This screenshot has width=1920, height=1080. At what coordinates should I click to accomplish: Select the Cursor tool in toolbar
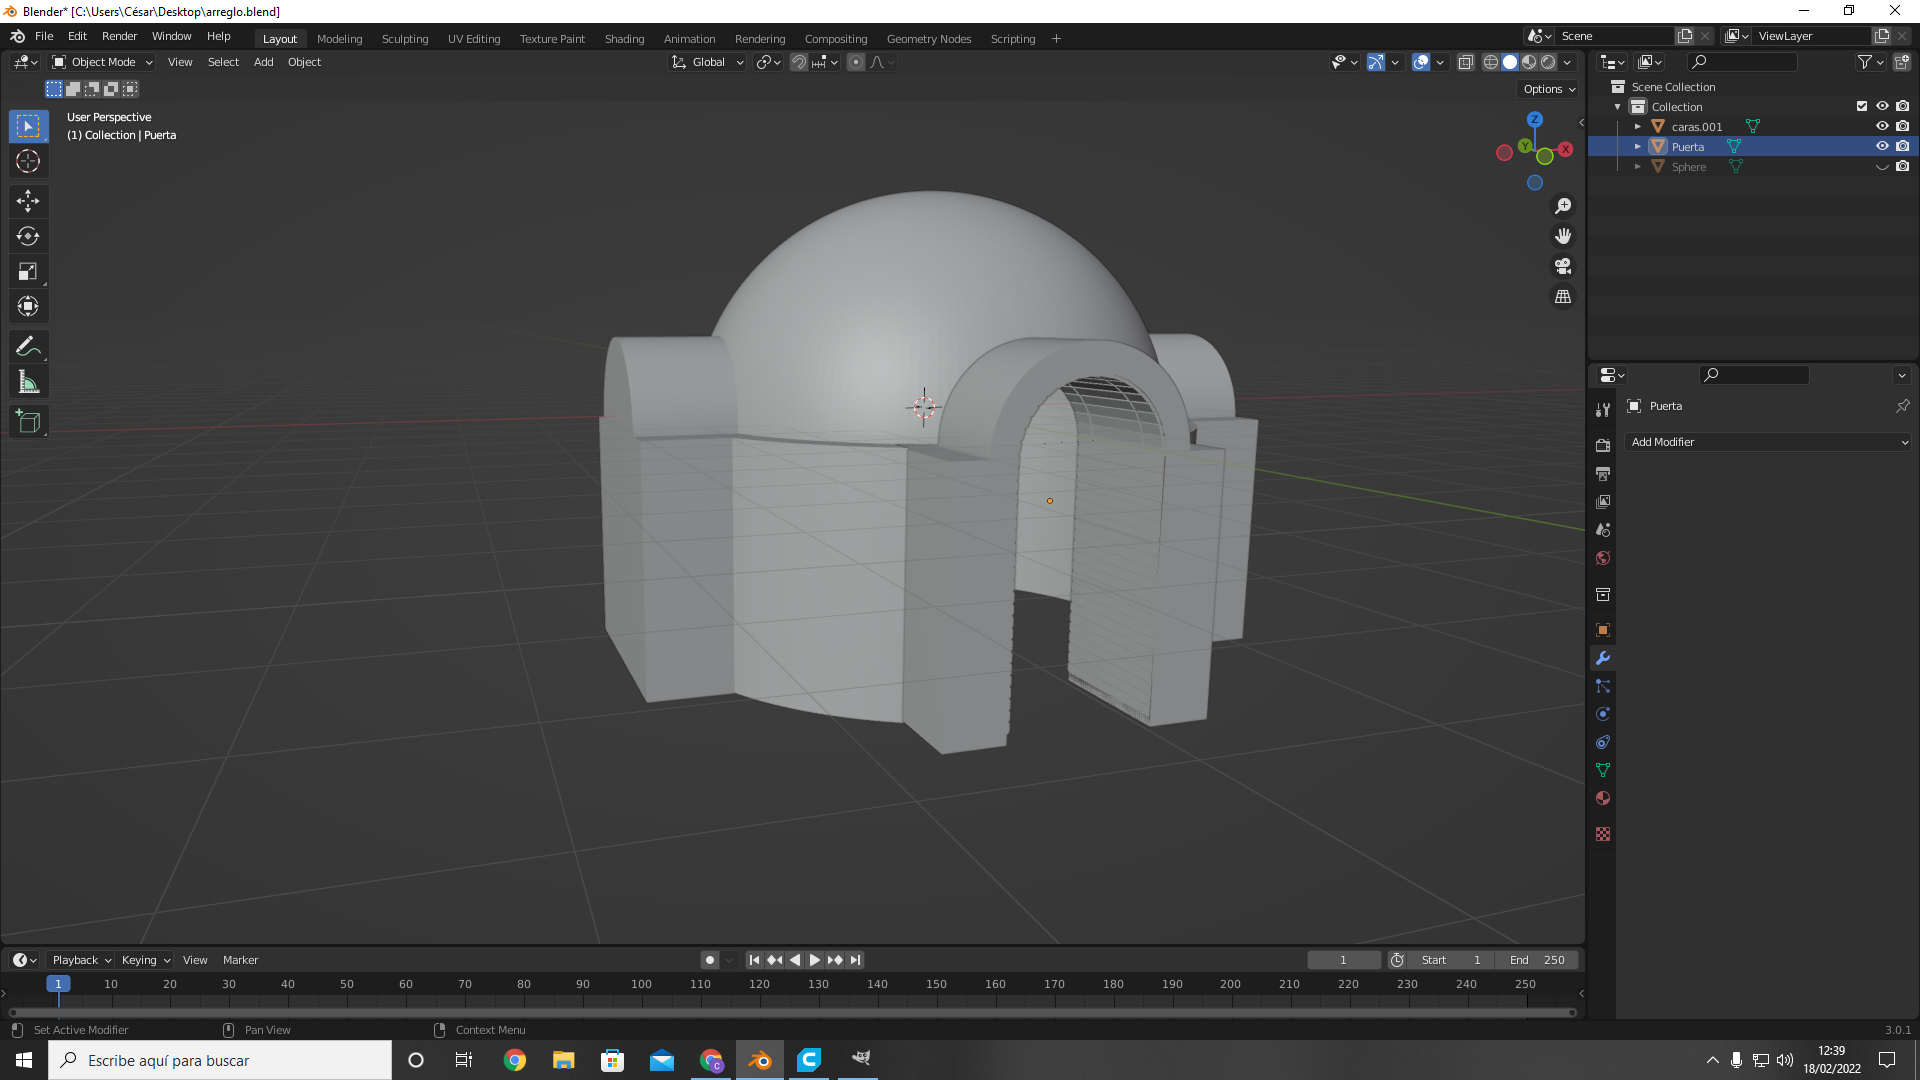point(28,161)
